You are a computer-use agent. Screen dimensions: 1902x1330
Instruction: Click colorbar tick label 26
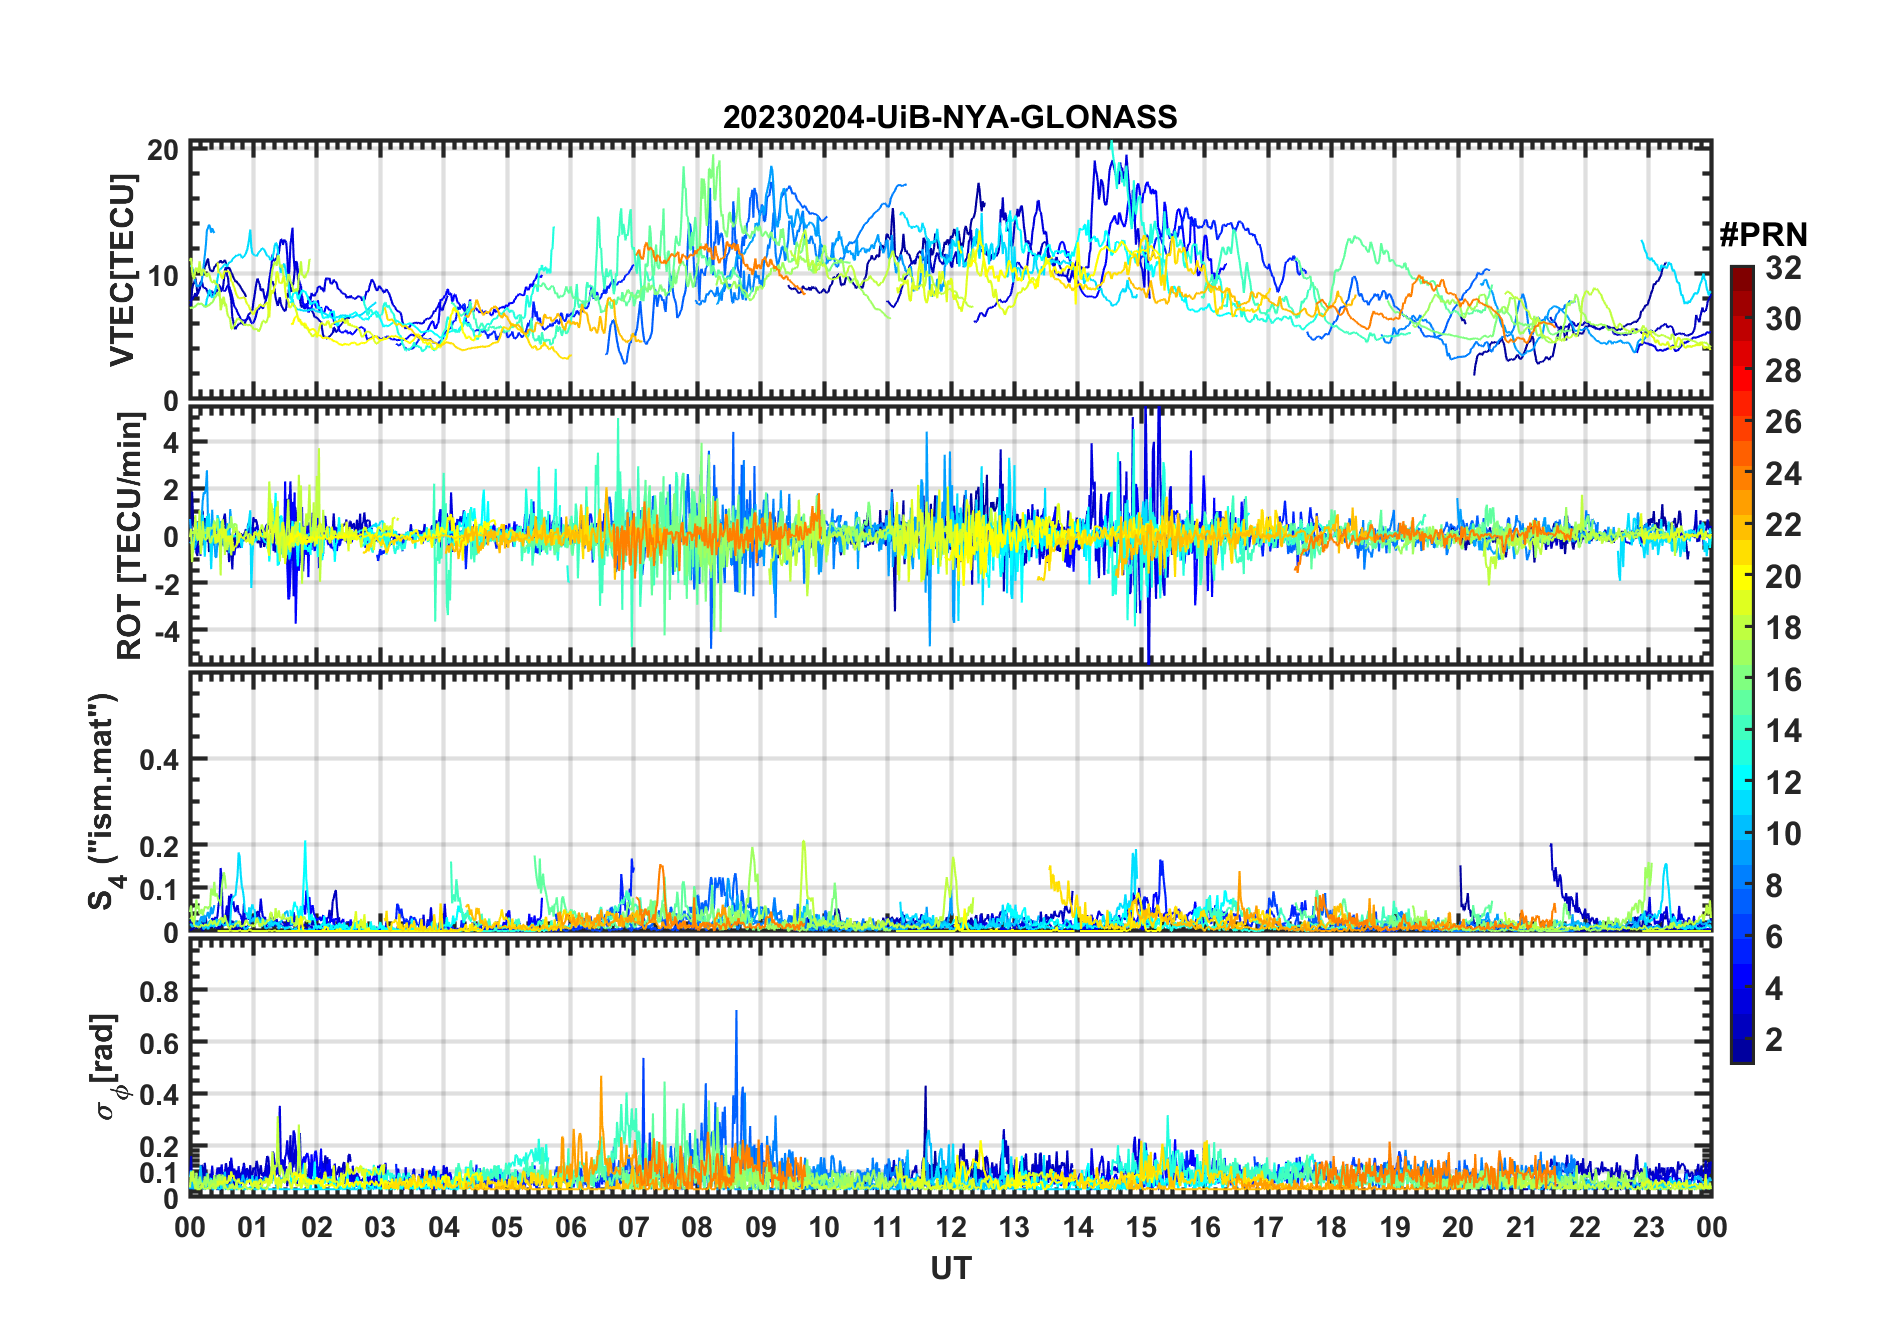pyautogui.click(x=1783, y=422)
